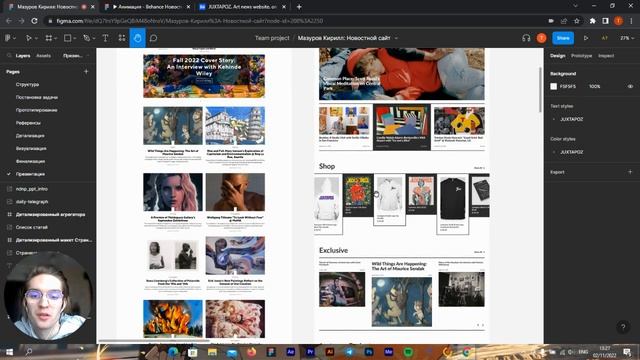Switch to the Layers tab

coord(23,56)
